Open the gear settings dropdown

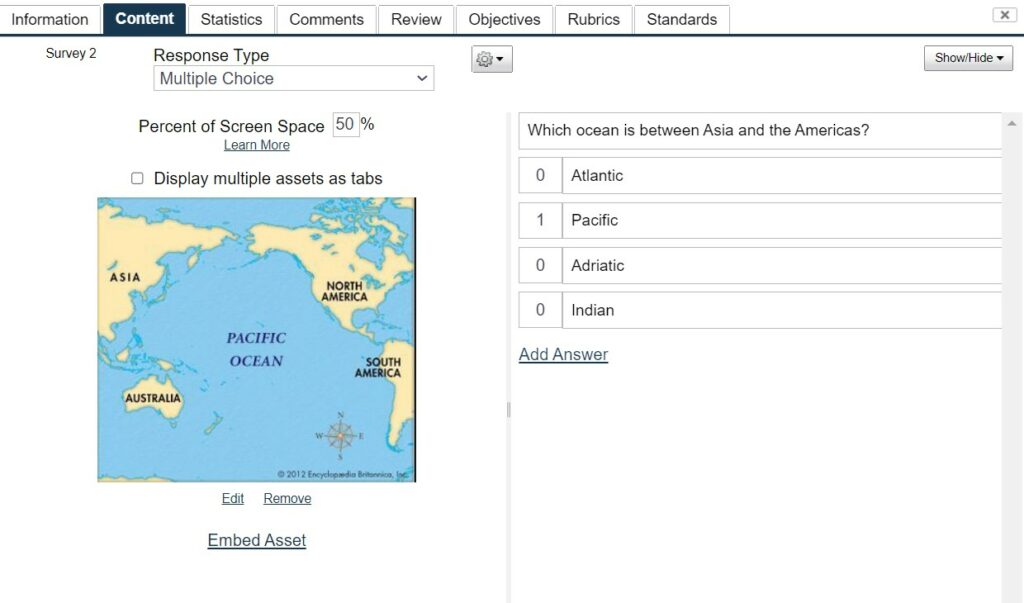491,59
